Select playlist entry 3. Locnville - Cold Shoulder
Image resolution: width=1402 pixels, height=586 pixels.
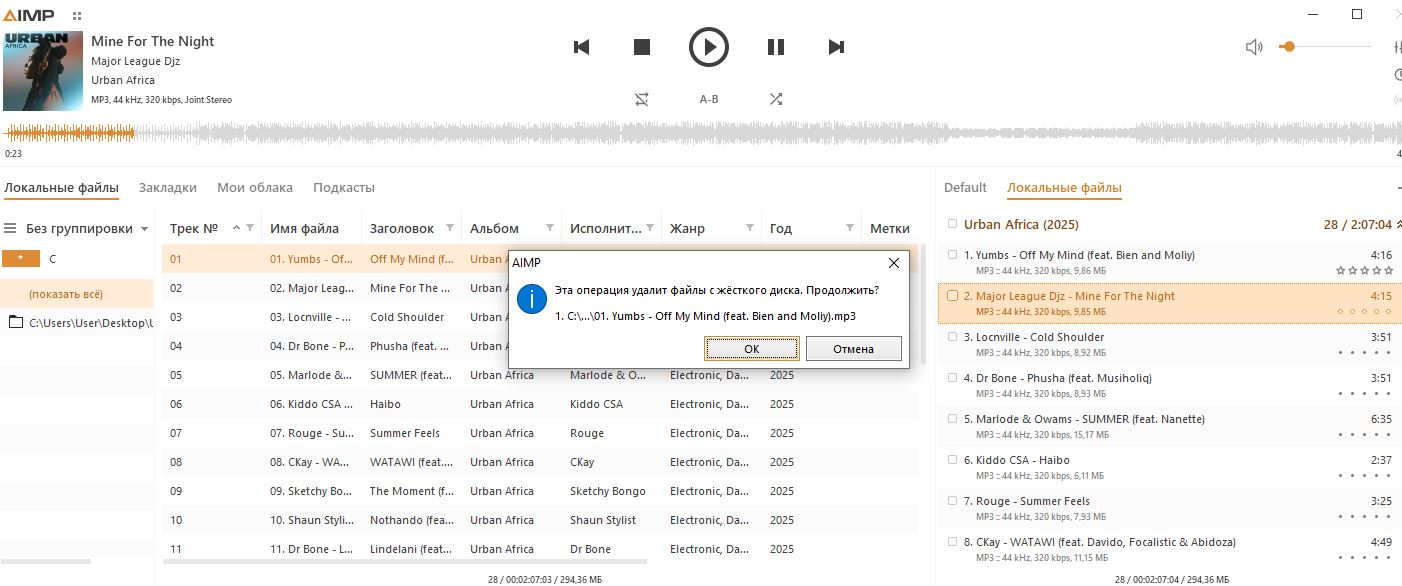[1170, 344]
